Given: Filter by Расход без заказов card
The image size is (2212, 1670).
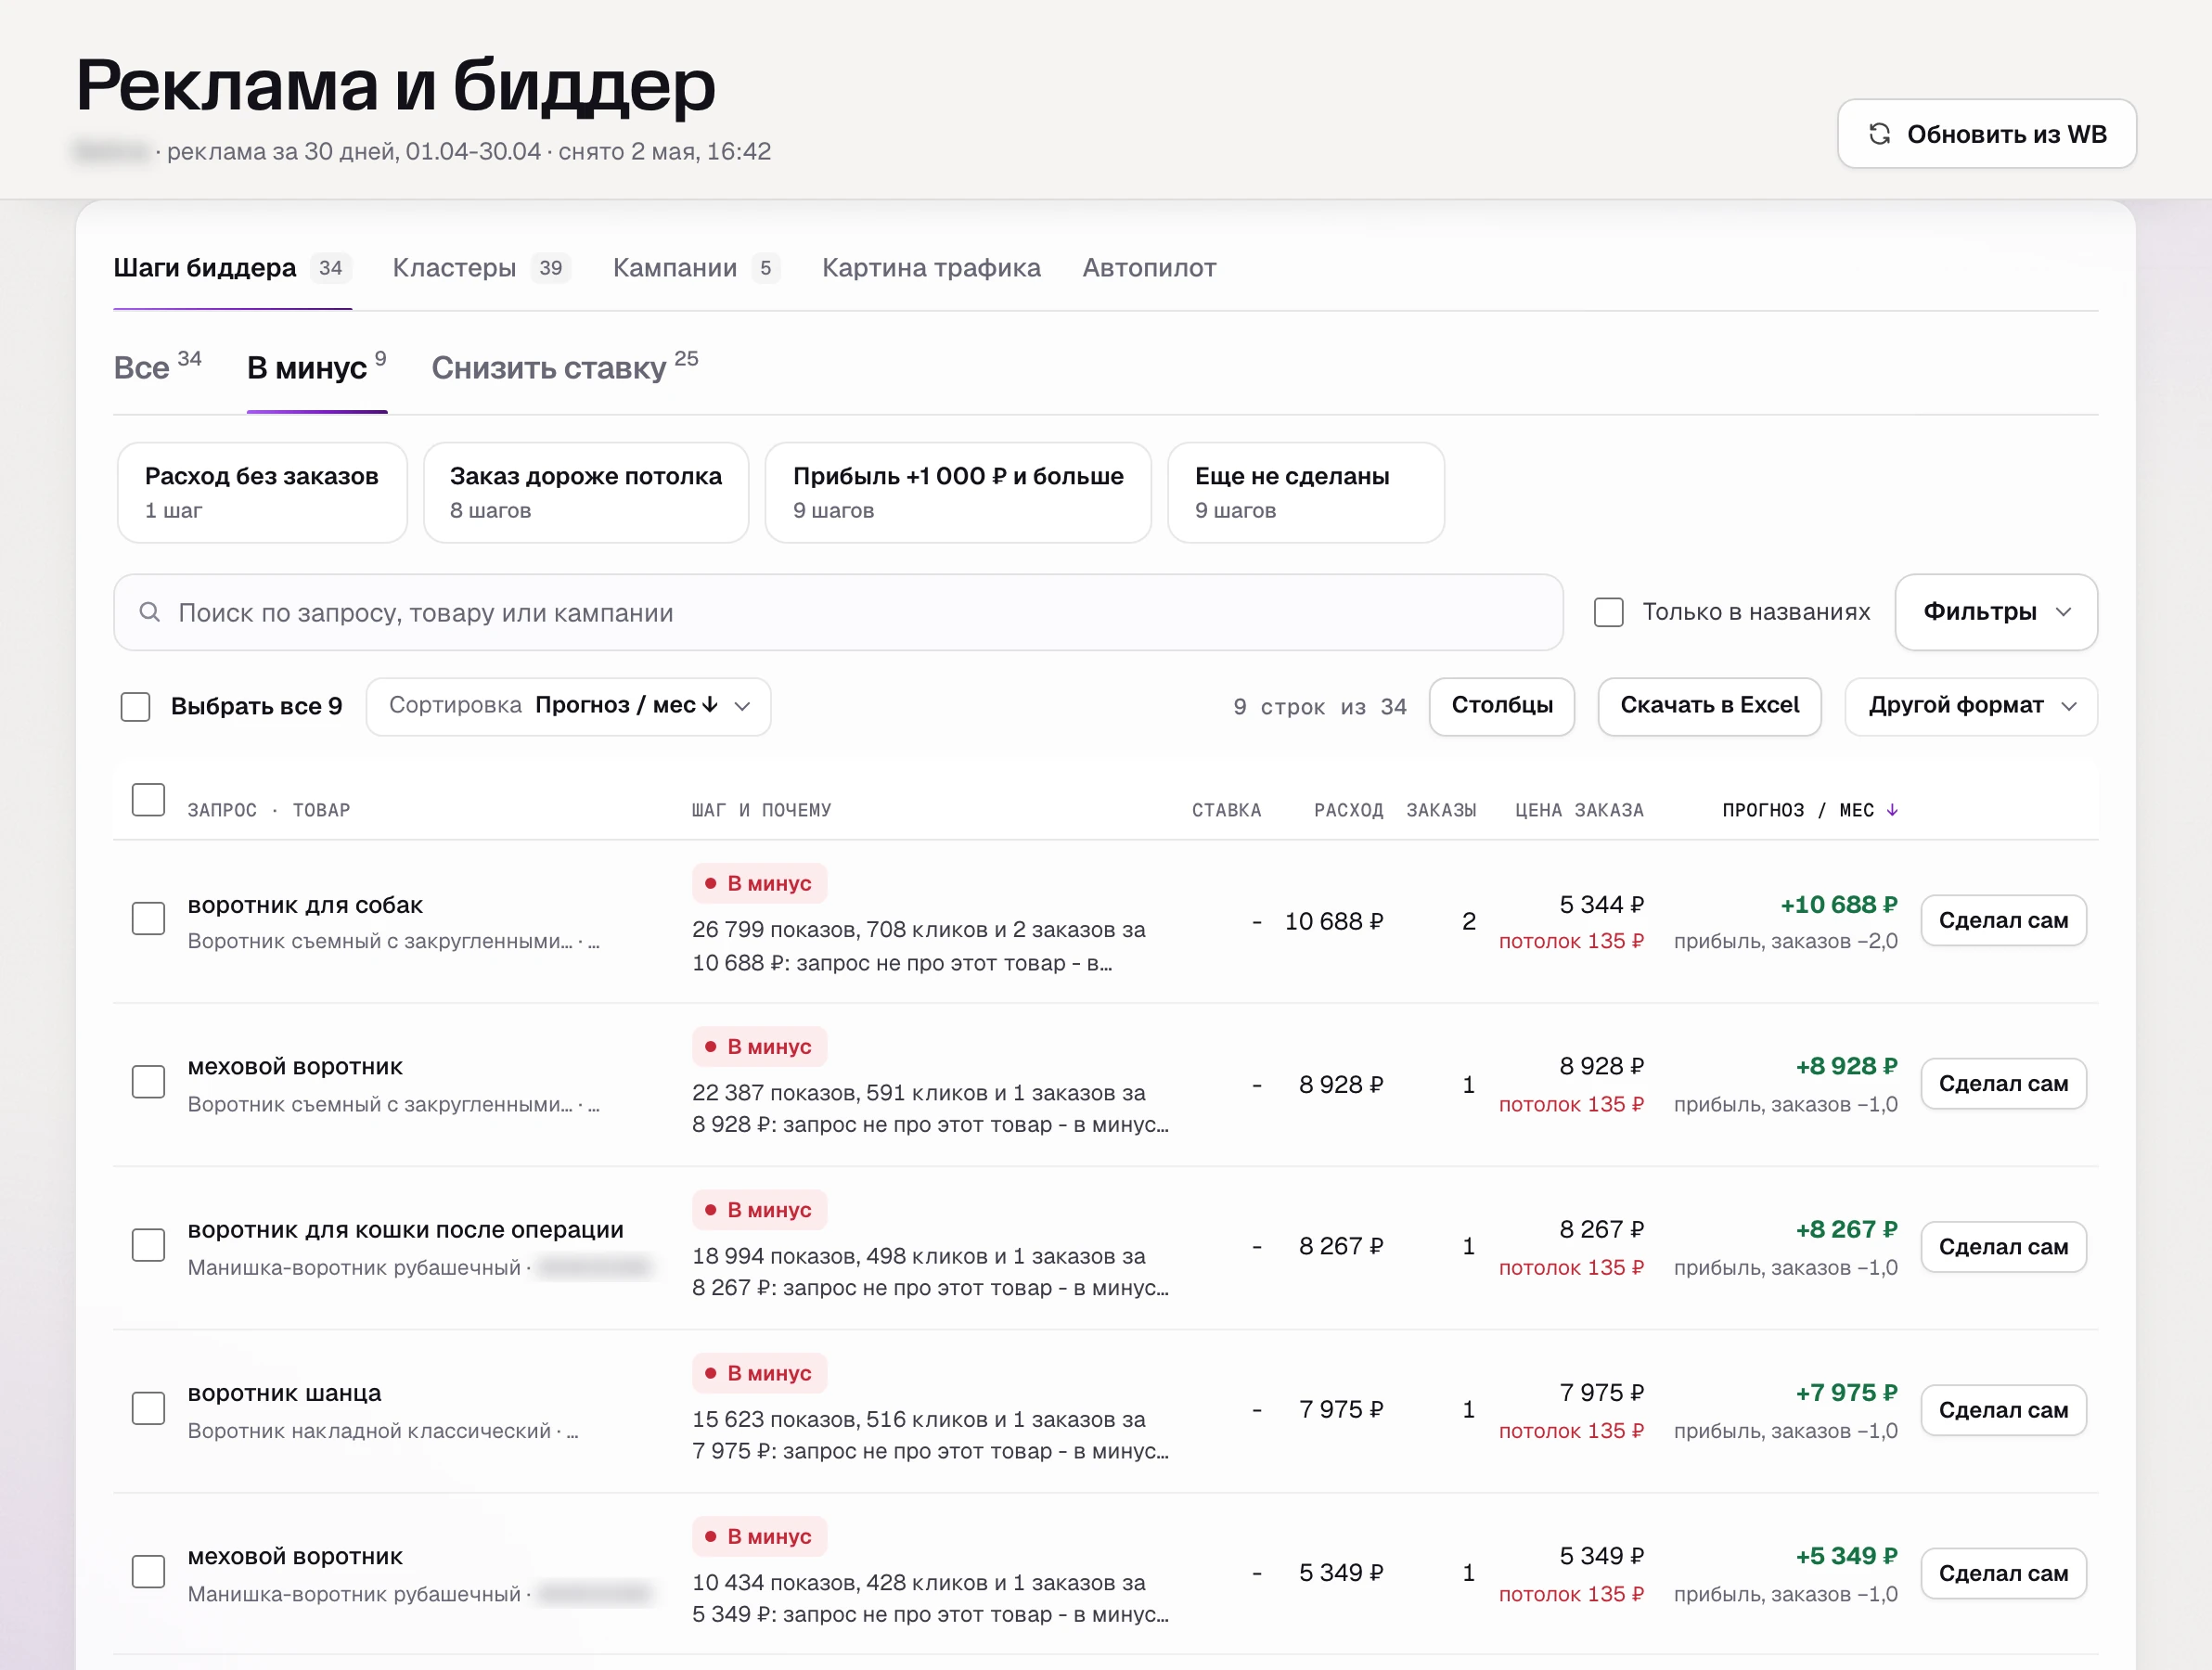Looking at the screenshot, I should tap(262, 493).
